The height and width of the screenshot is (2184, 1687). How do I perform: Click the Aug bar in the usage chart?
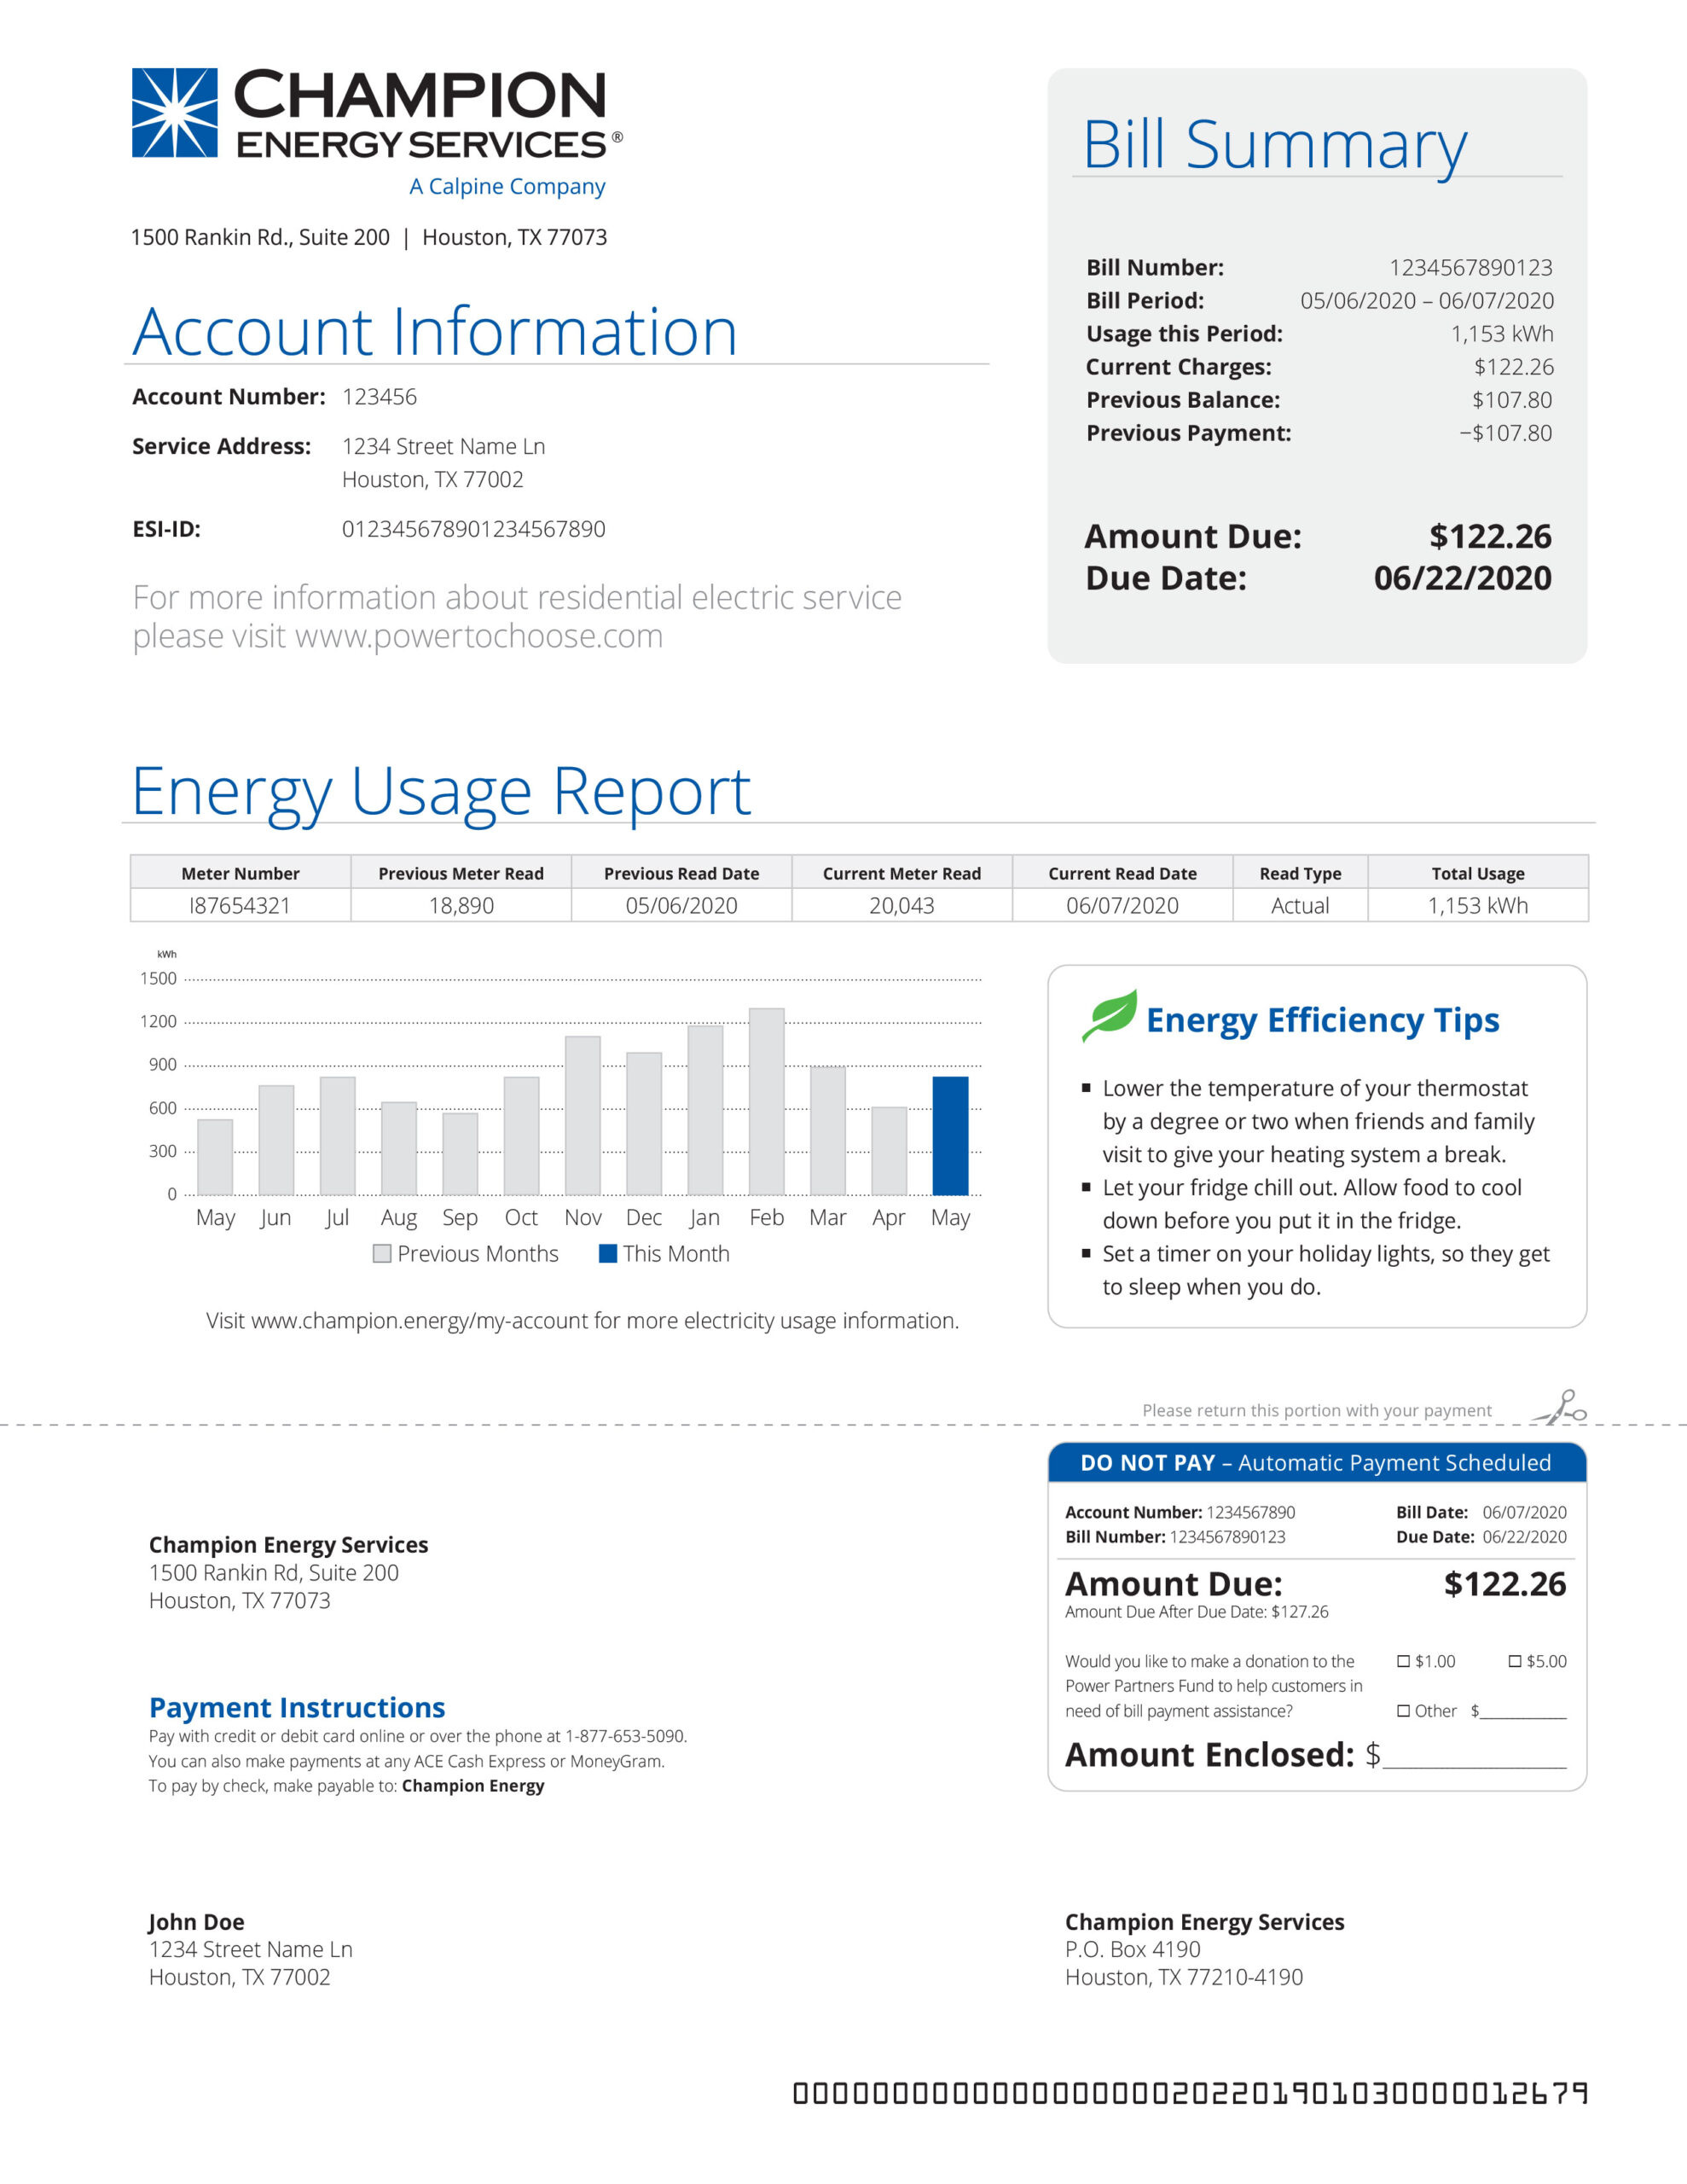tap(399, 1148)
